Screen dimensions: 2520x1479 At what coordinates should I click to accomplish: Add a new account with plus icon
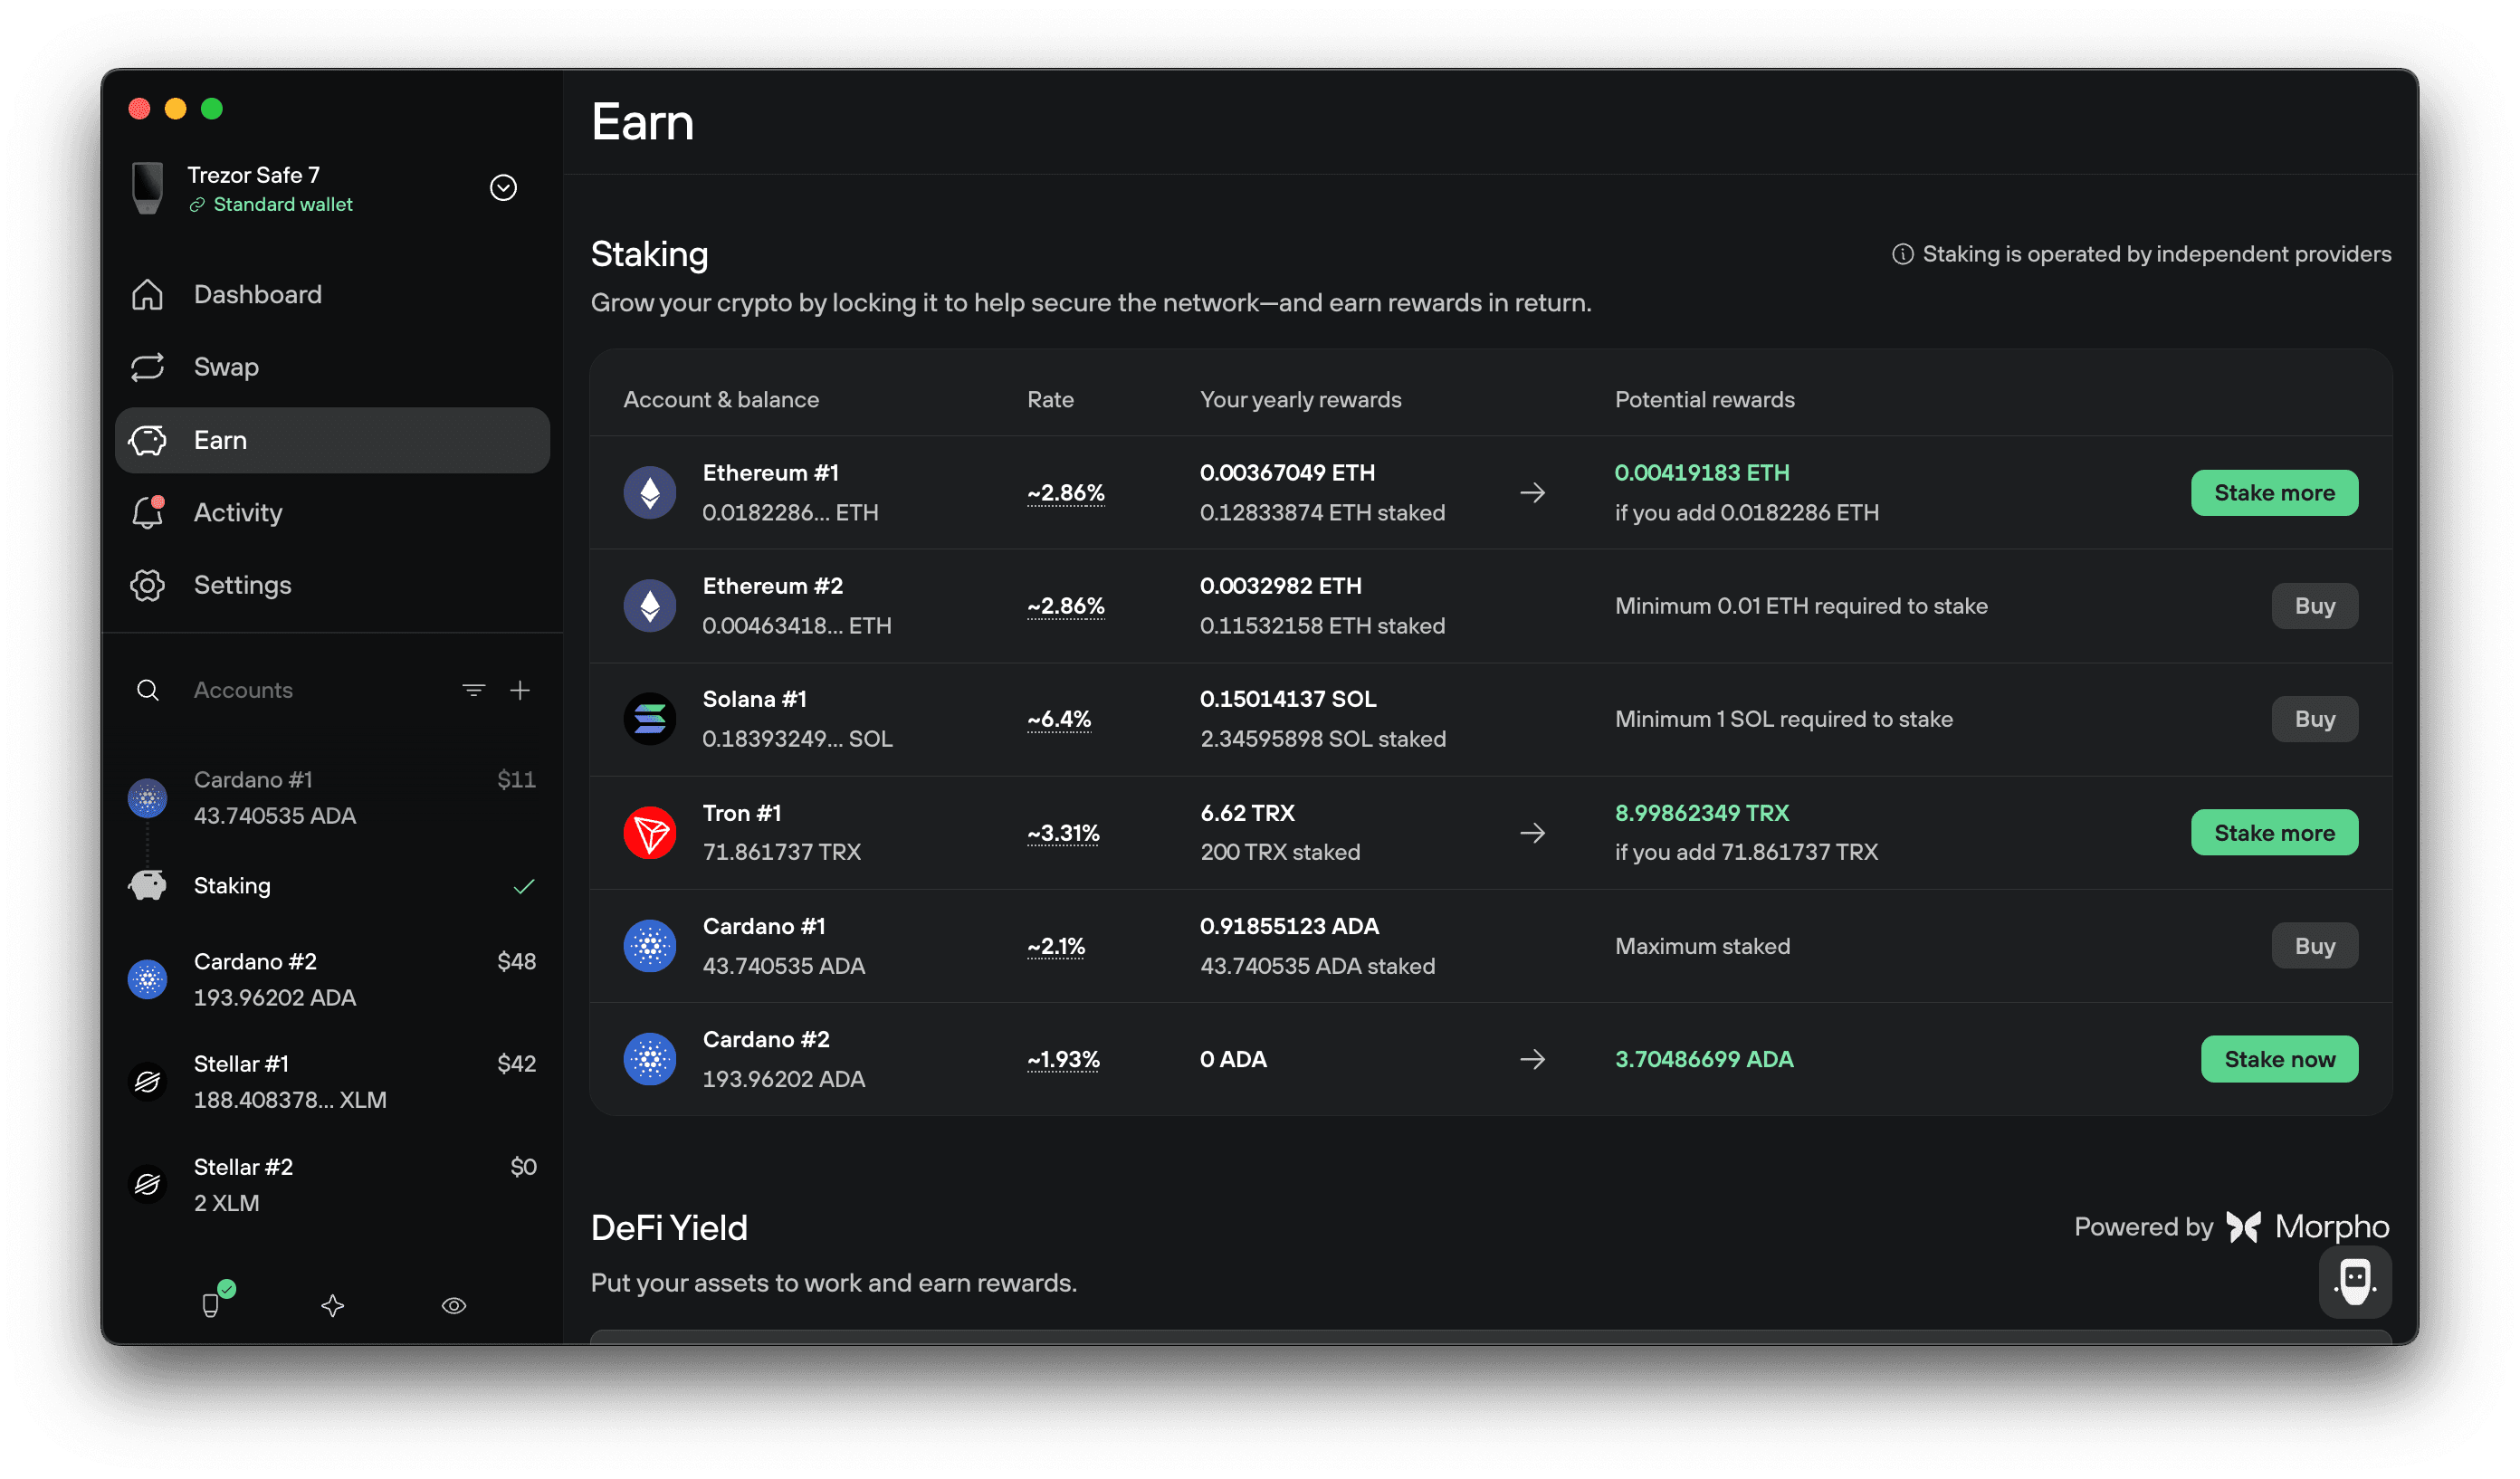(520, 690)
